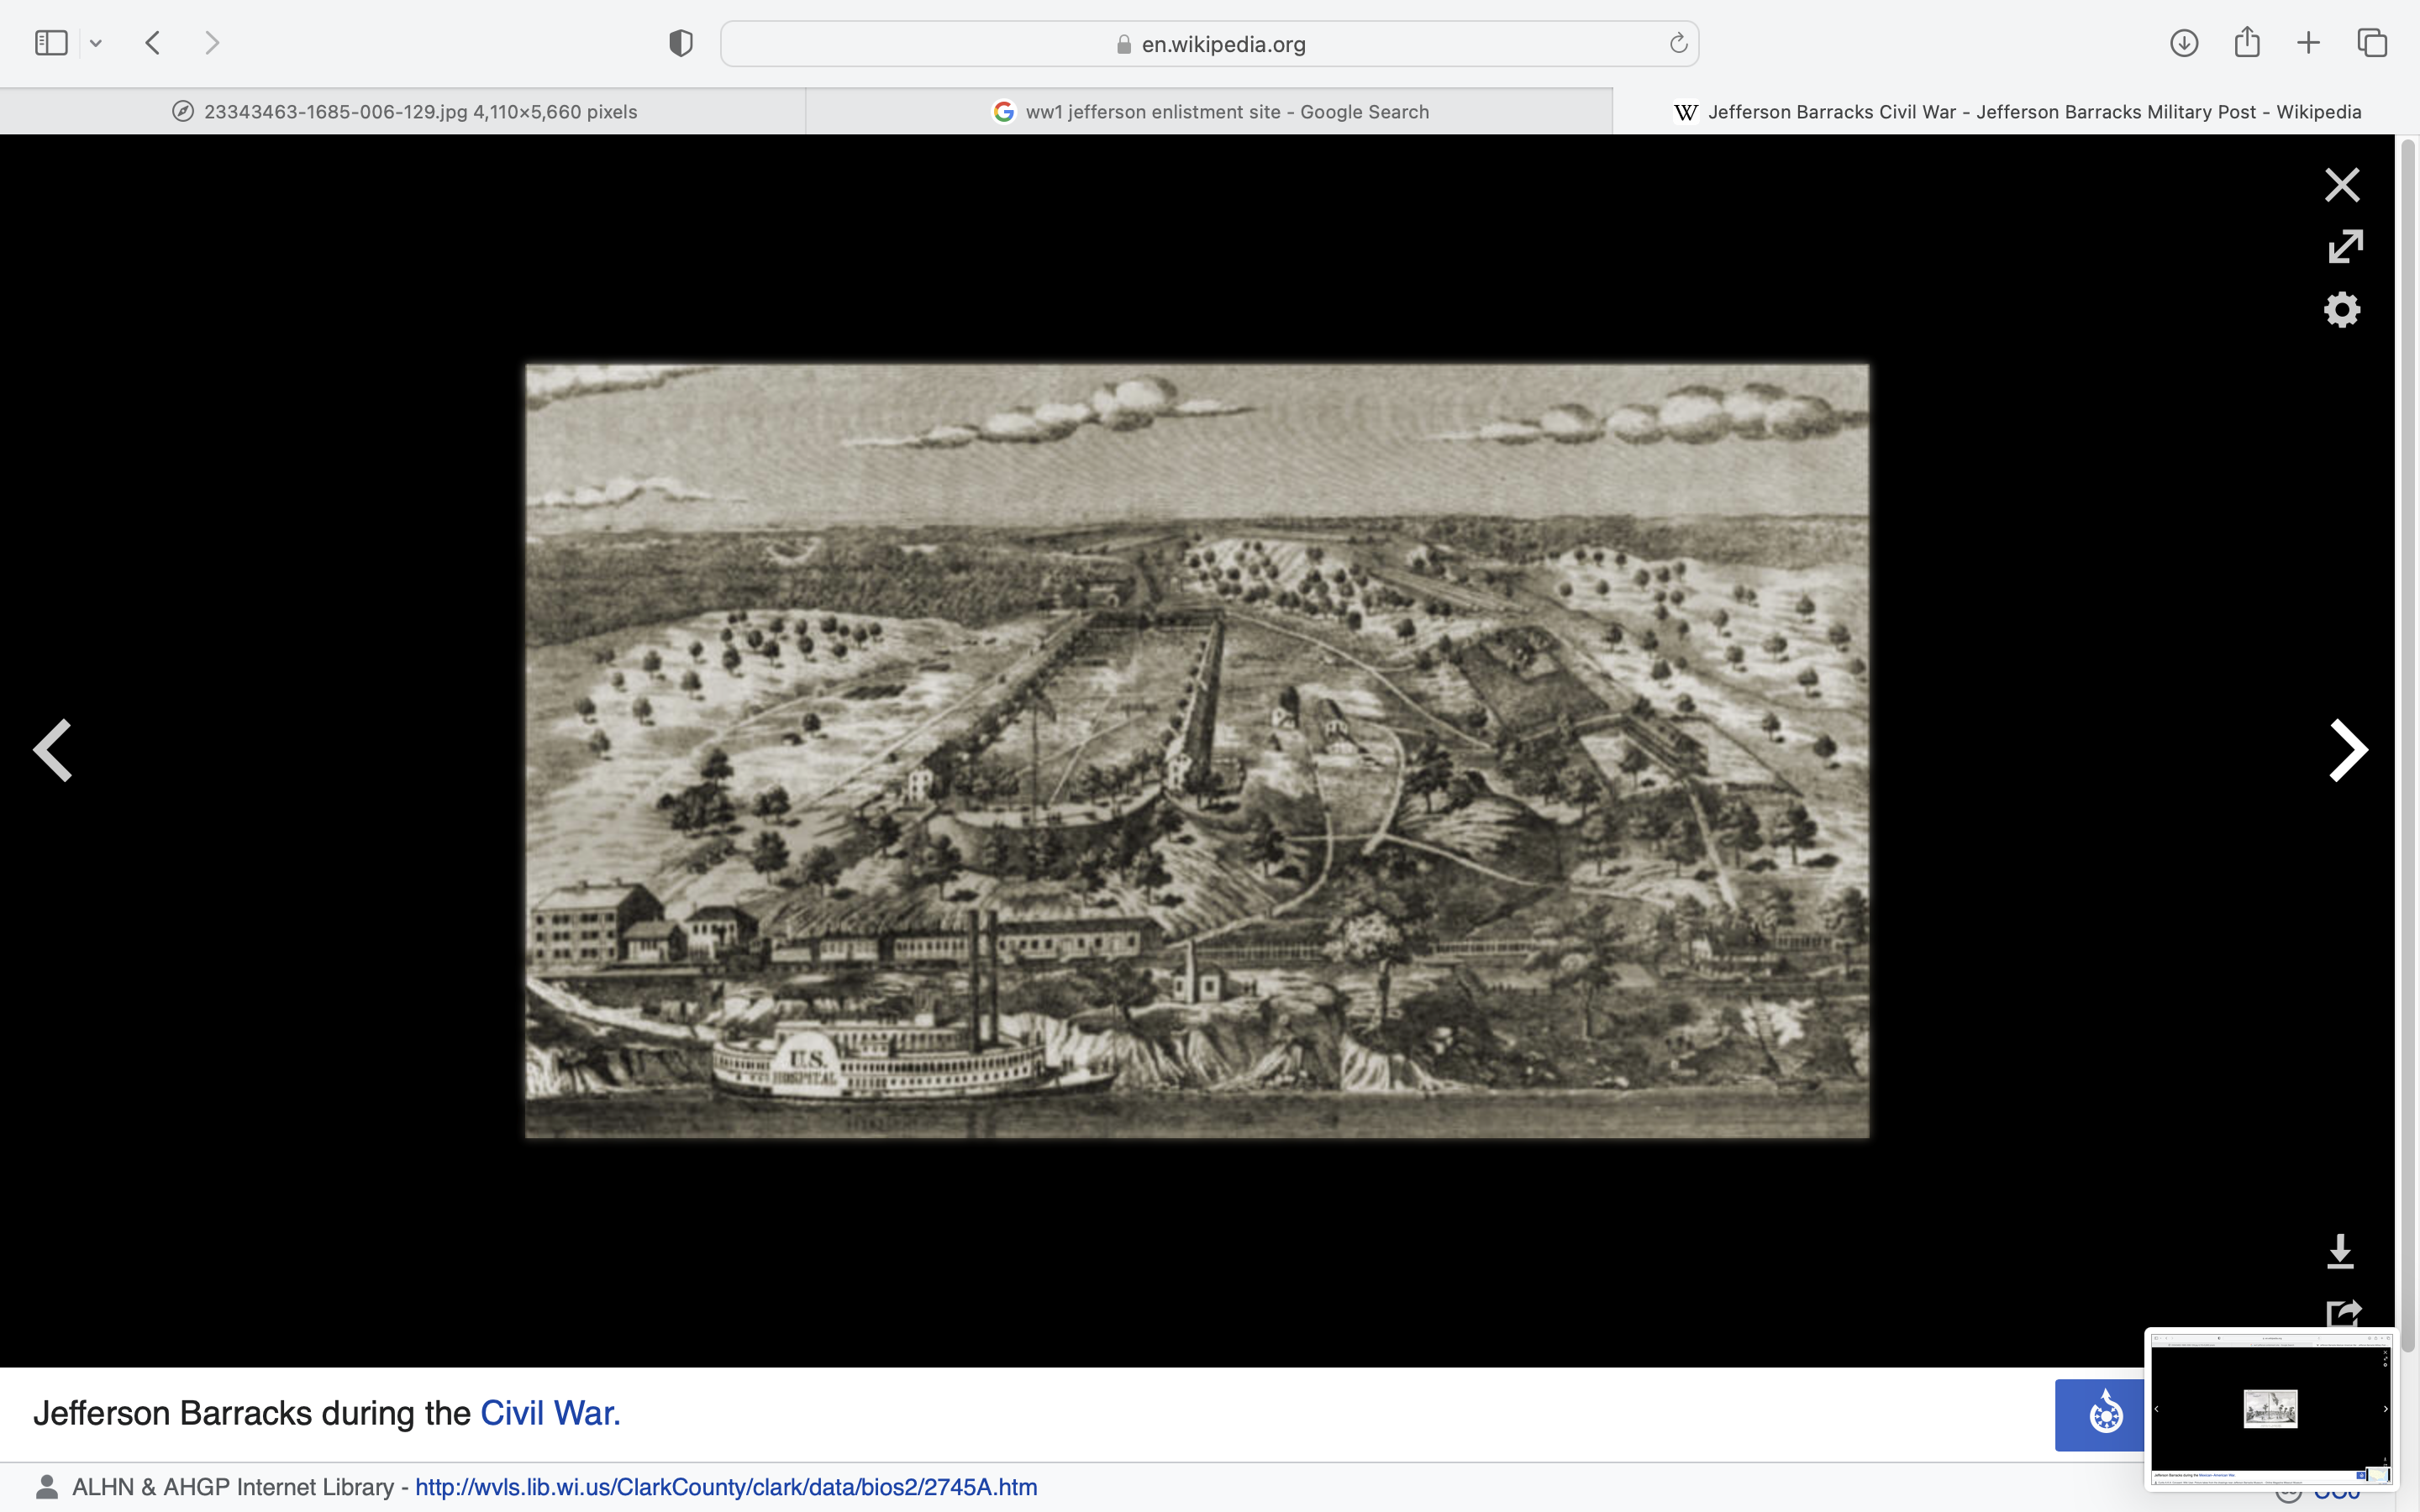Image resolution: width=2420 pixels, height=1512 pixels.
Task: Open the Civil War link in caption
Action: point(549,1413)
